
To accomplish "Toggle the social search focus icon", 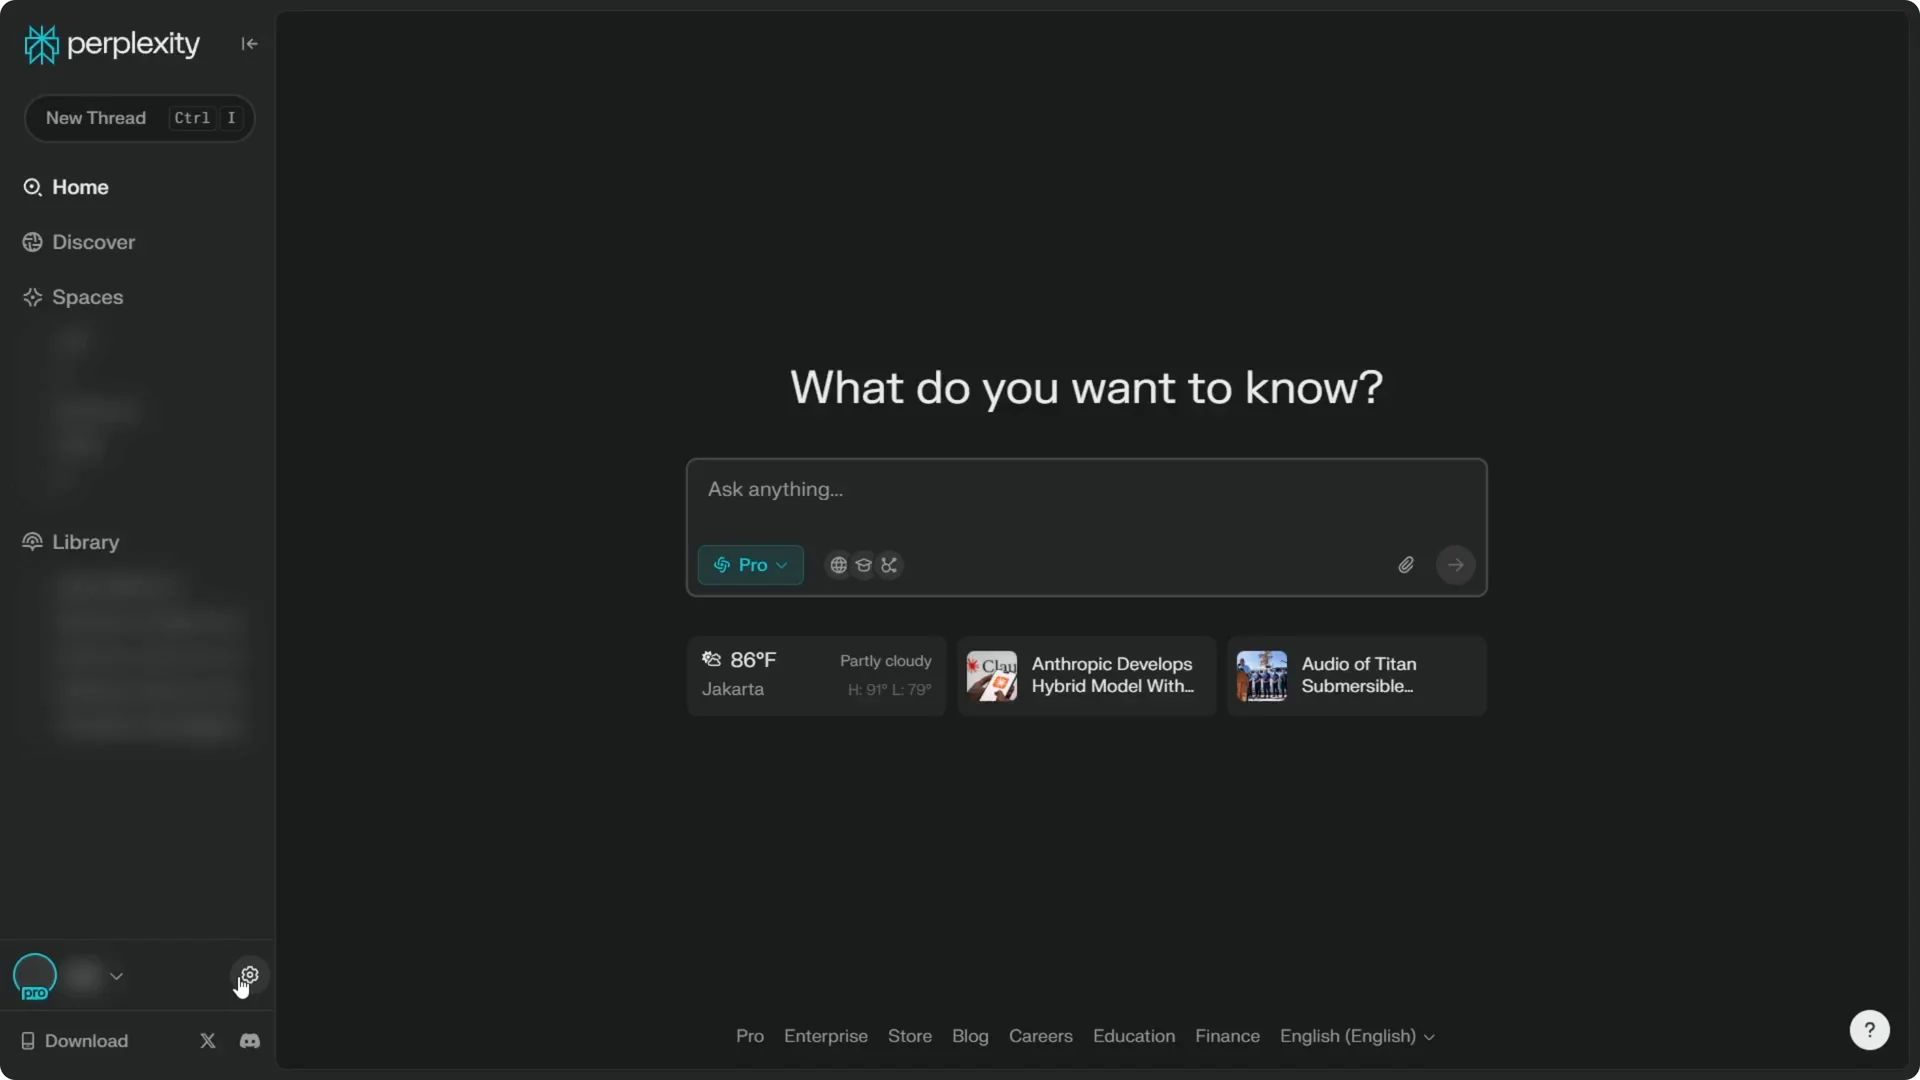I will point(889,565).
